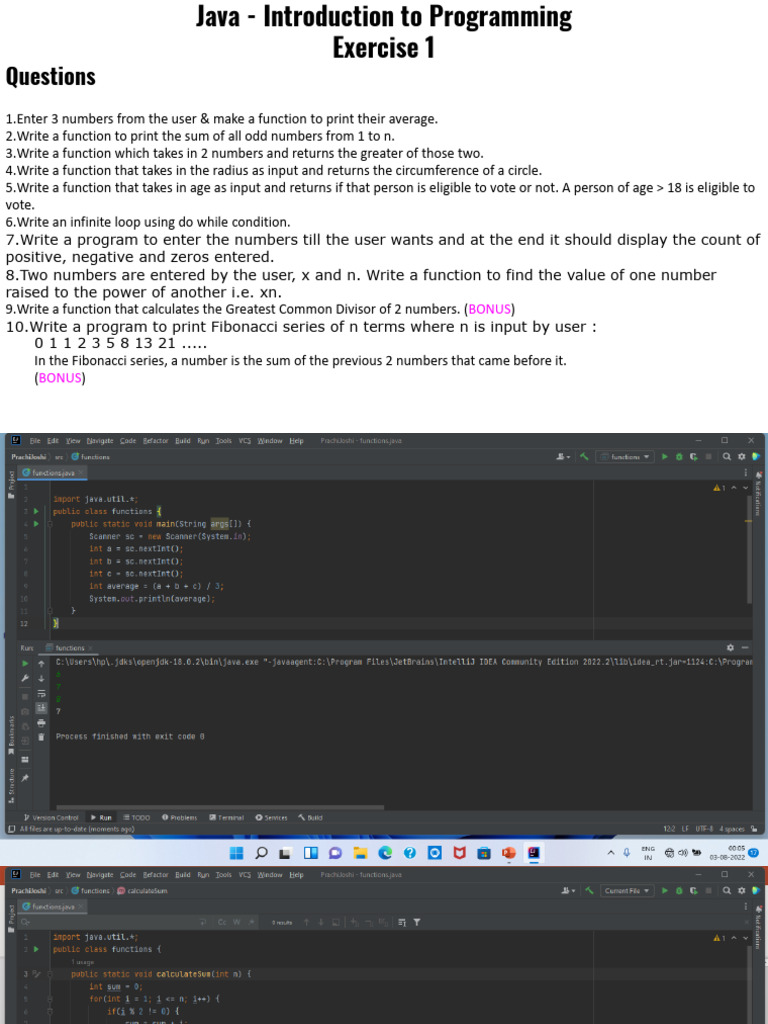The image size is (768, 1024).
Task: Click gutter run arrow beside 'public class functions {' in main-method window
Action: (36, 511)
